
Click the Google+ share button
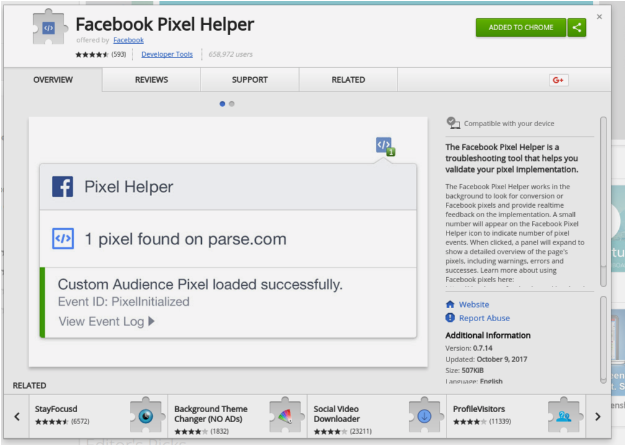point(558,80)
